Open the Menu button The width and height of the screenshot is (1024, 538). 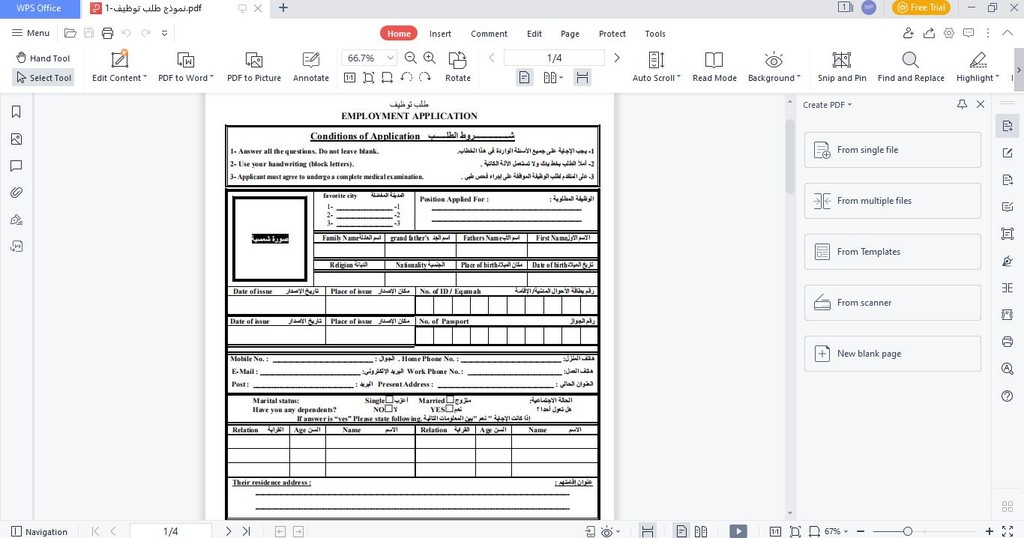pyautogui.click(x=31, y=33)
